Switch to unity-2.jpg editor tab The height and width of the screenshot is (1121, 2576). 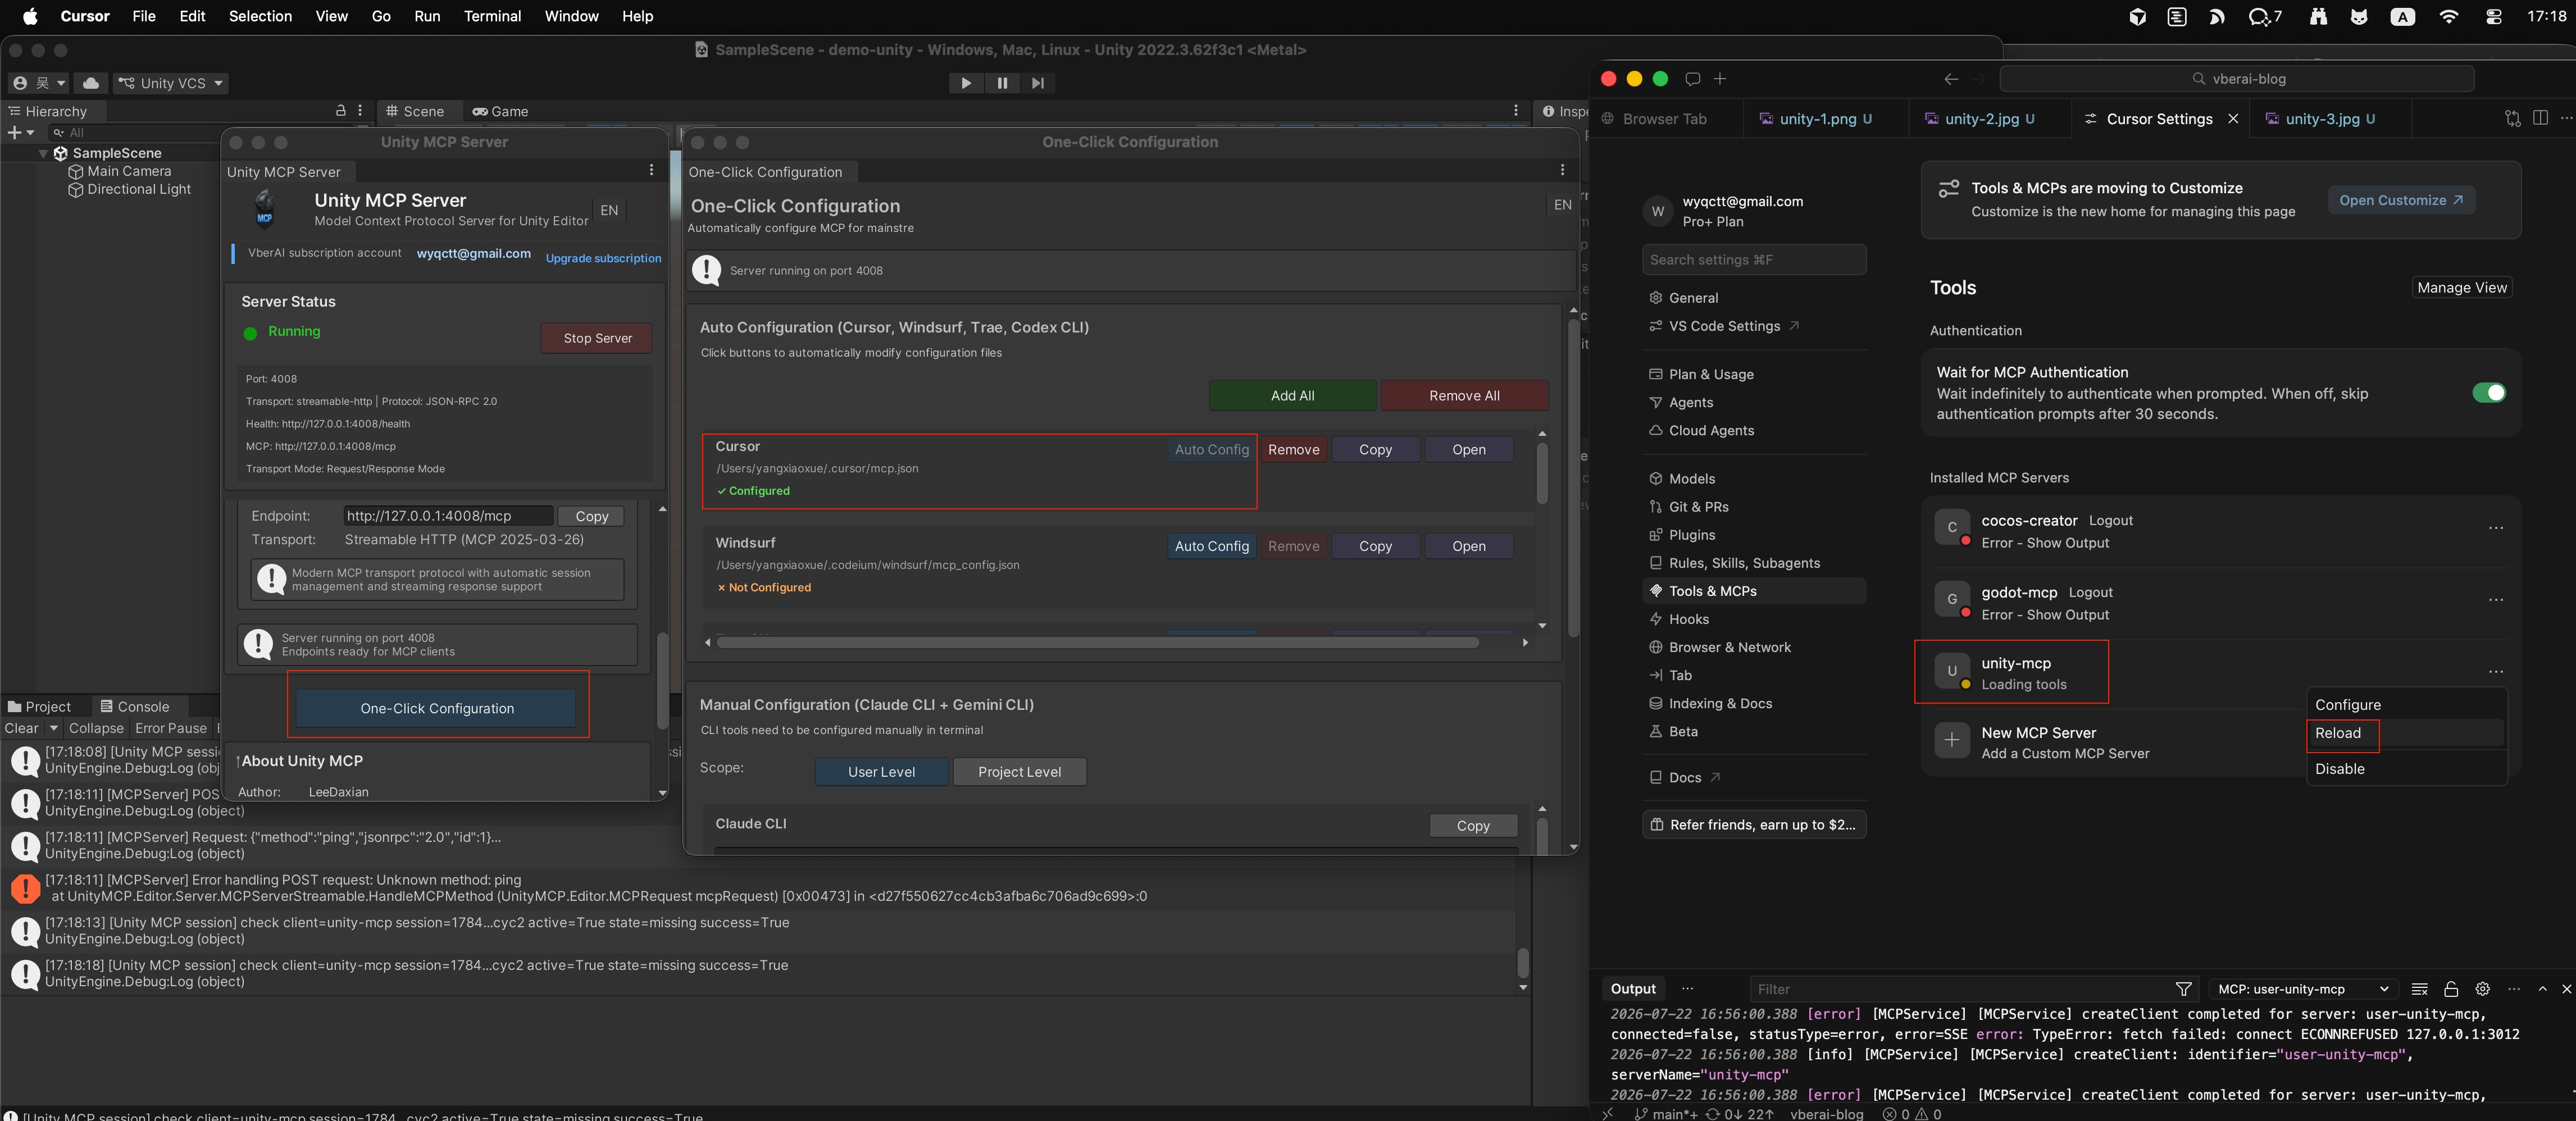click(x=1989, y=118)
